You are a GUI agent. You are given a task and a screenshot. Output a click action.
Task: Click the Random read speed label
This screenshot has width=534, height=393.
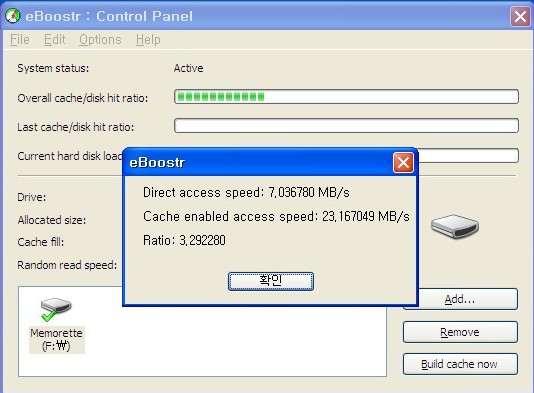pyautogui.click(x=67, y=265)
